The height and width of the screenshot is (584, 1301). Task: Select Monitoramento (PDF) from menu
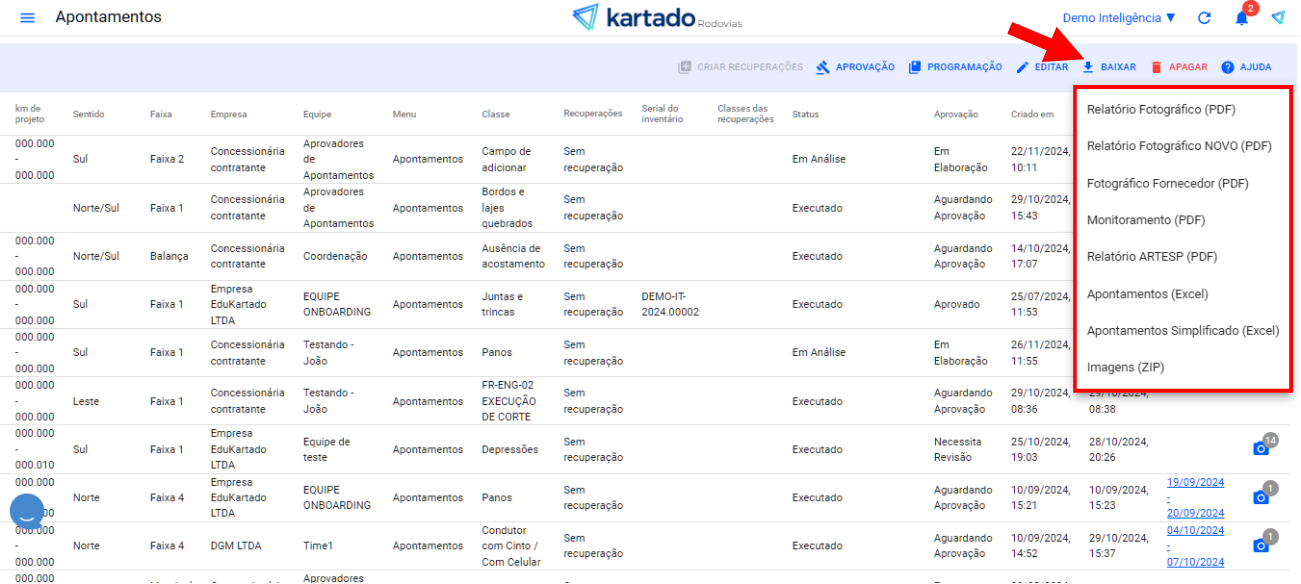pyautogui.click(x=1145, y=219)
